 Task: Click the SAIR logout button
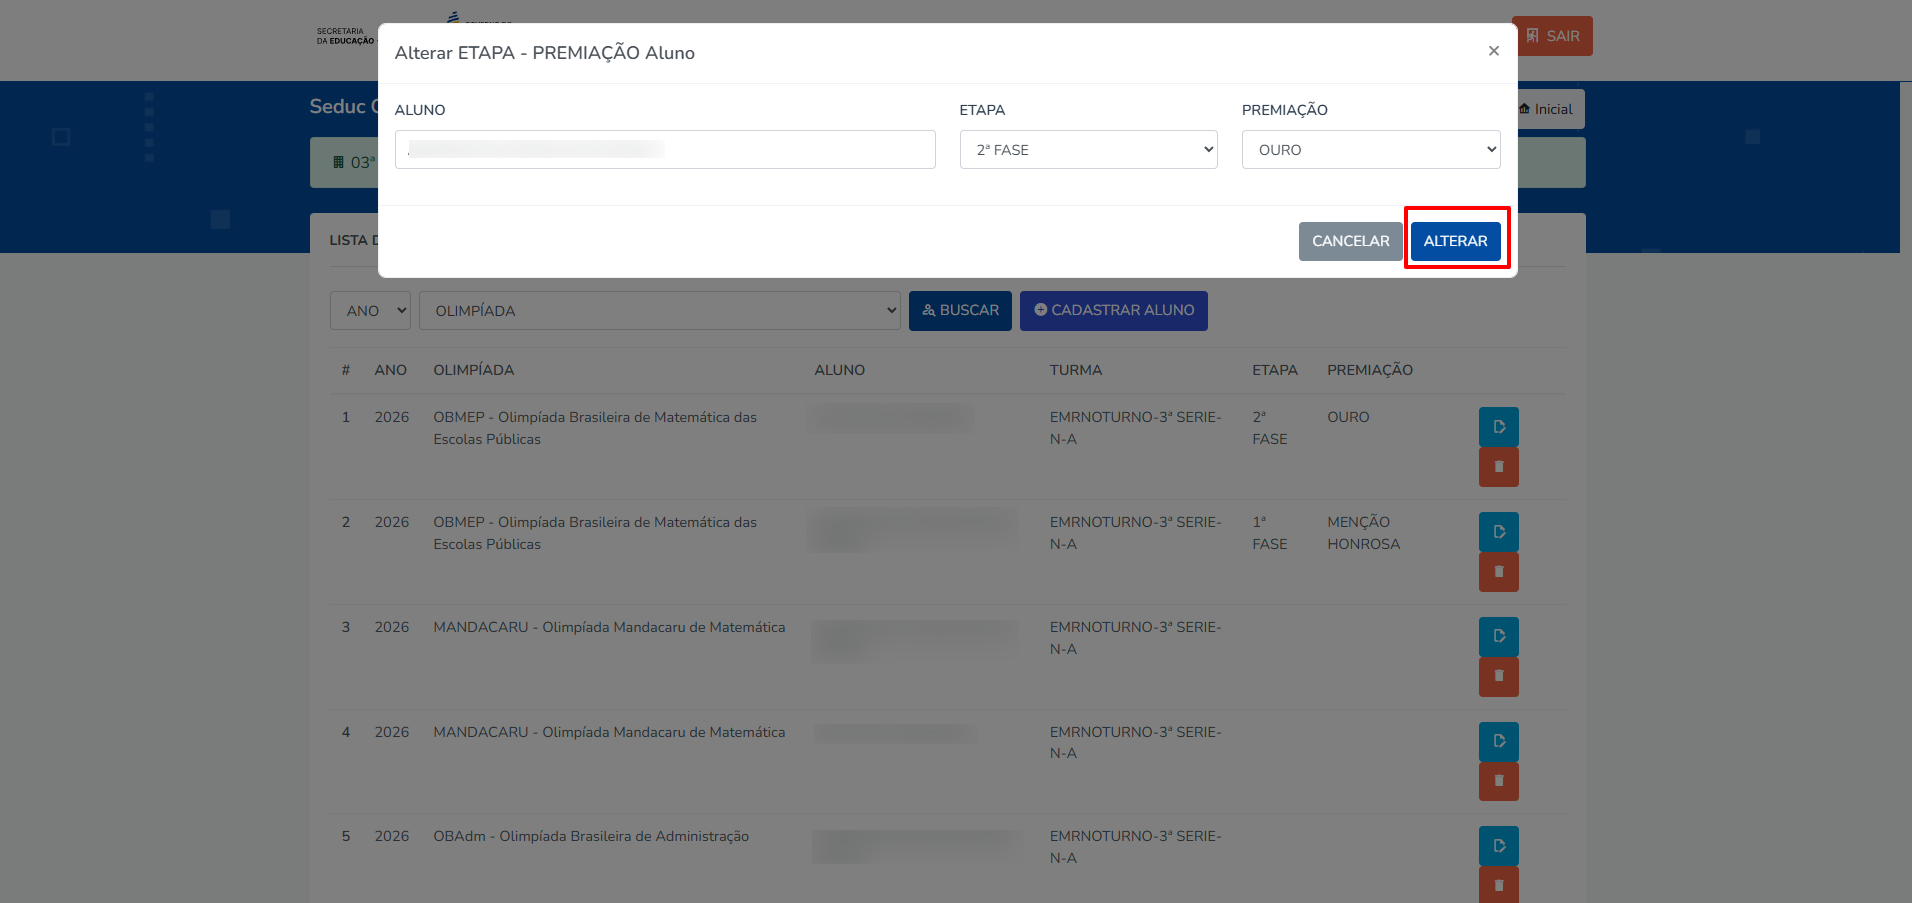tap(1552, 36)
